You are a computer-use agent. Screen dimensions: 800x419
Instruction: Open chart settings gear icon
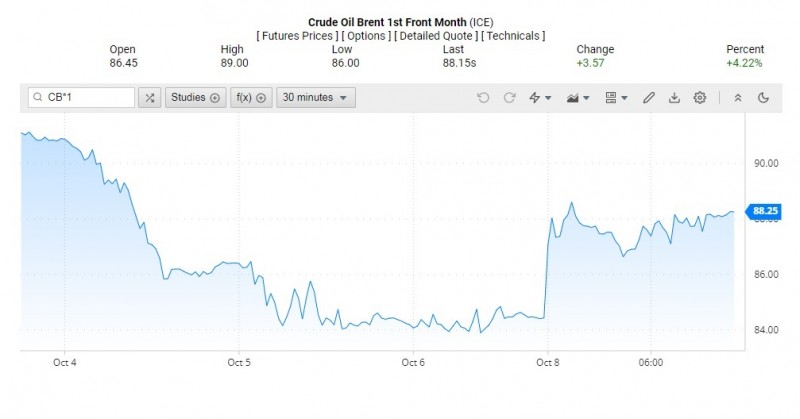point(700,97)
